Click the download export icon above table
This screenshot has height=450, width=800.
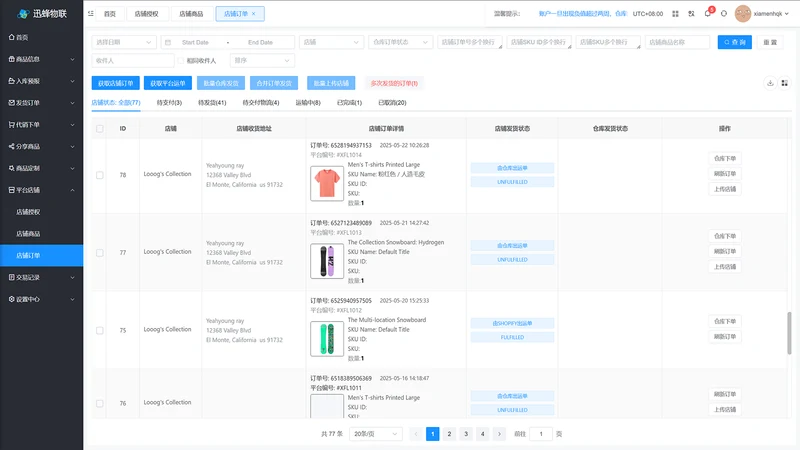(x=770, y=83)
